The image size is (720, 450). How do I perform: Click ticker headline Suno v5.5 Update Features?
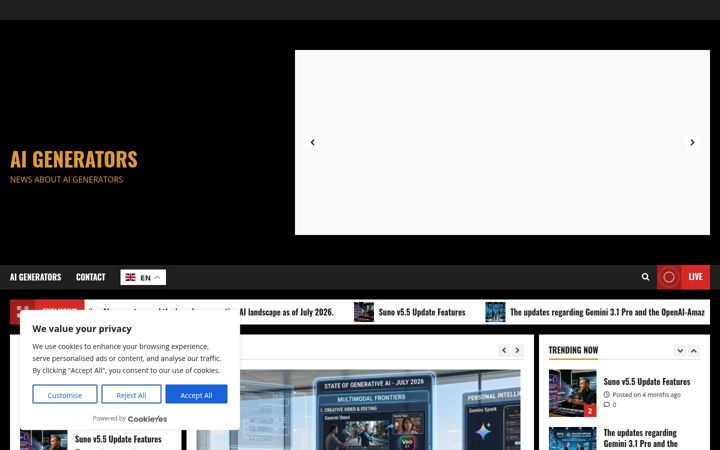pos(422,312)
